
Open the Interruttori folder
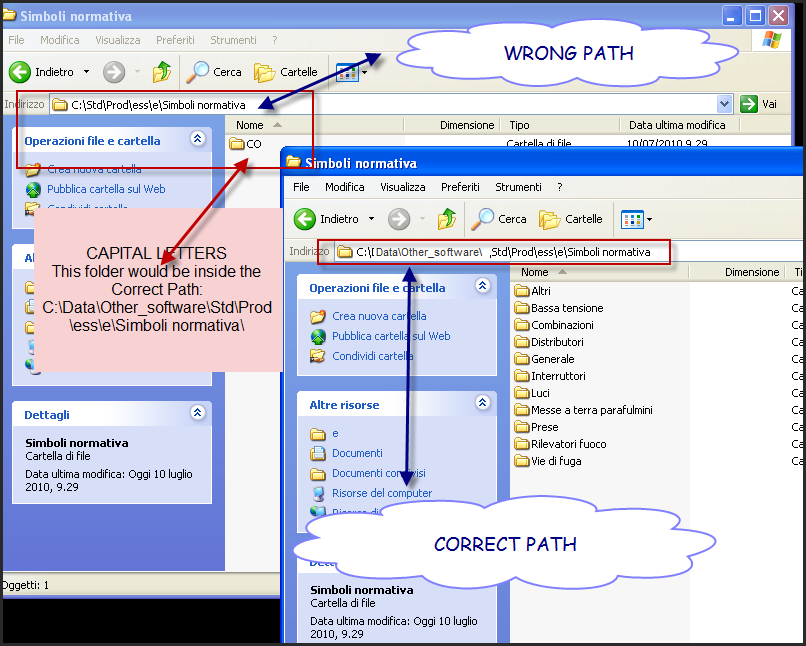[x=558, y=376]
